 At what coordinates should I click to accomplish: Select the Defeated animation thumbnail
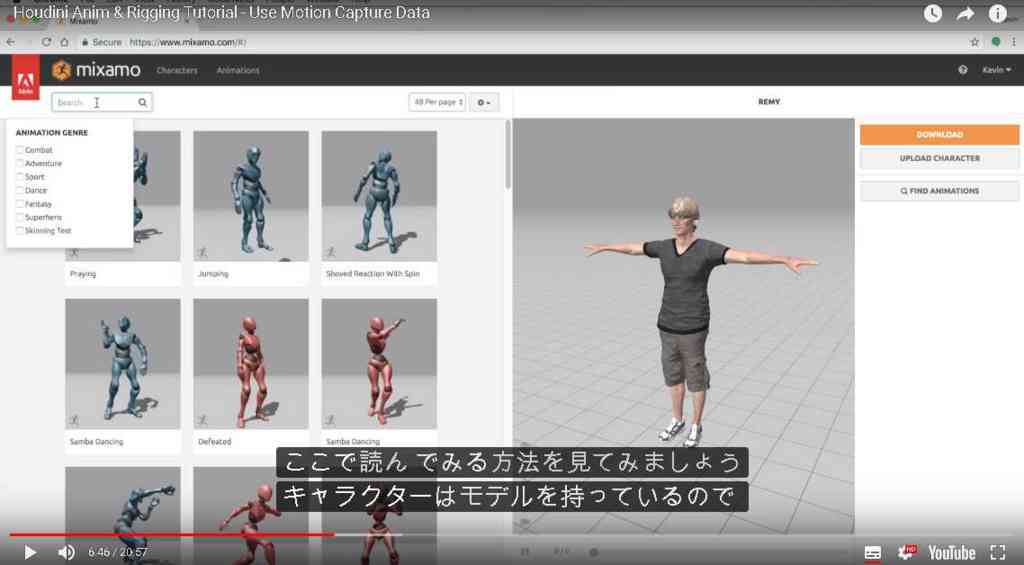[x=251, y=364]
